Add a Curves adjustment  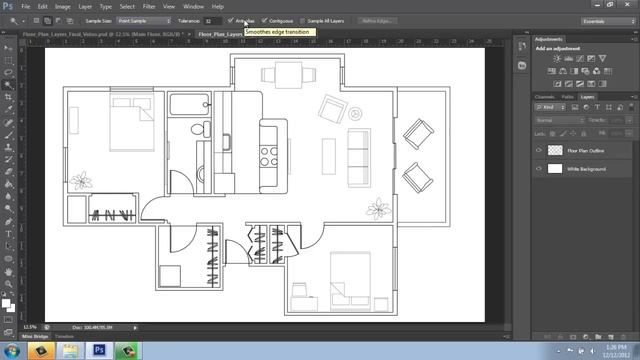coord(580,59)
